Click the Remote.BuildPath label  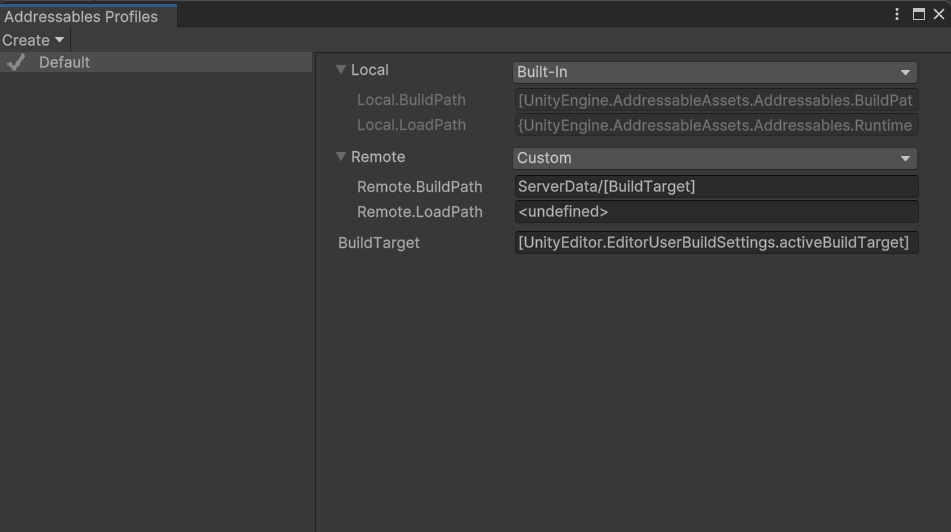point(419,187)
